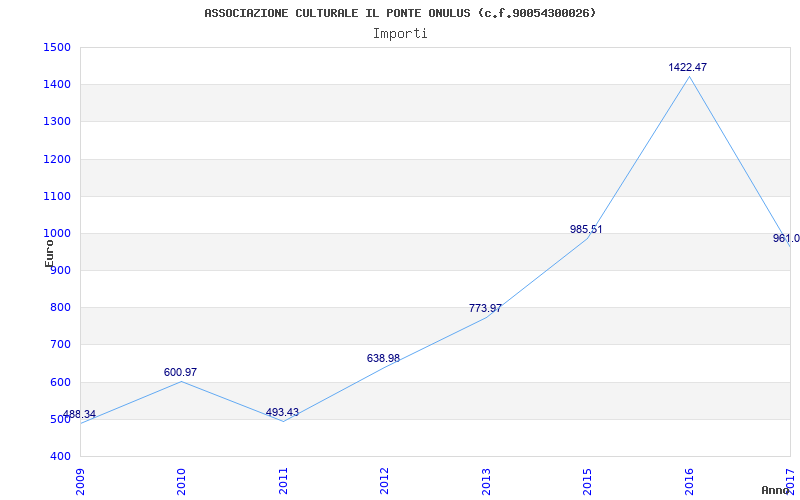This screenshot has width=800, height=500.
Task: Click the 800 y-axis tick label
Action: [x=60, y=308]
